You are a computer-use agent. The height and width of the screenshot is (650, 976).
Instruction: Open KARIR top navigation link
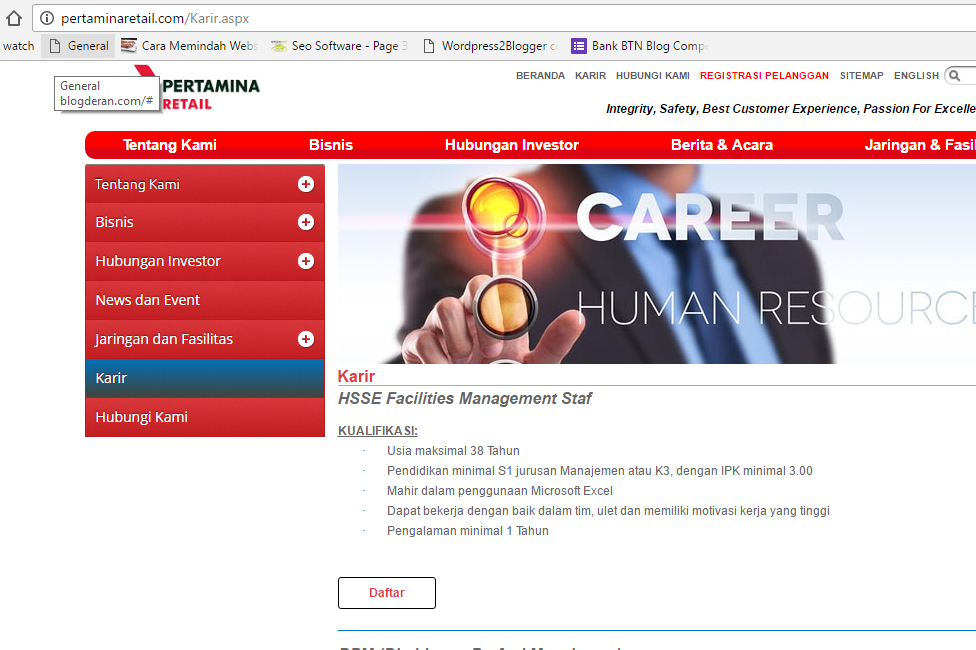(x=590, y=75)
